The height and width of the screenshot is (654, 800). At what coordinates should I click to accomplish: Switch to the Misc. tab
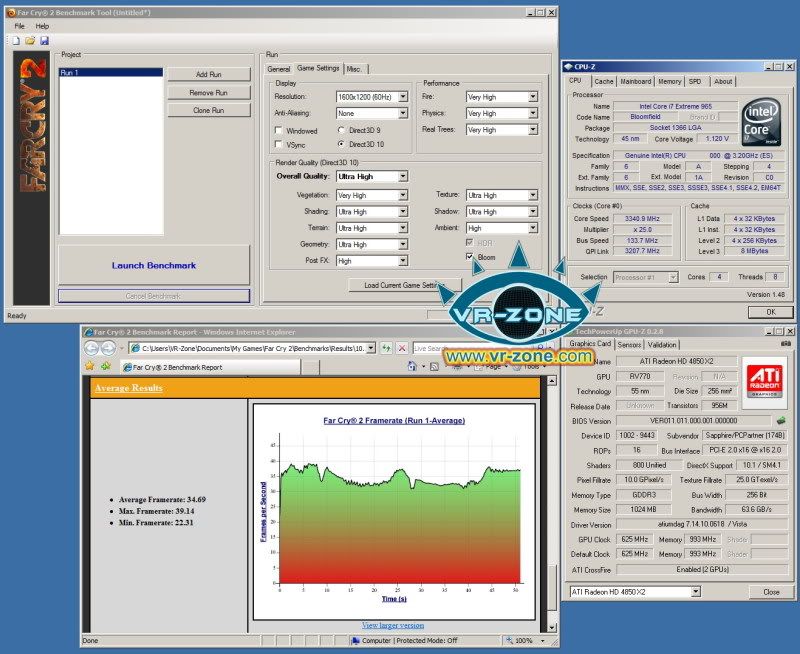354,69
